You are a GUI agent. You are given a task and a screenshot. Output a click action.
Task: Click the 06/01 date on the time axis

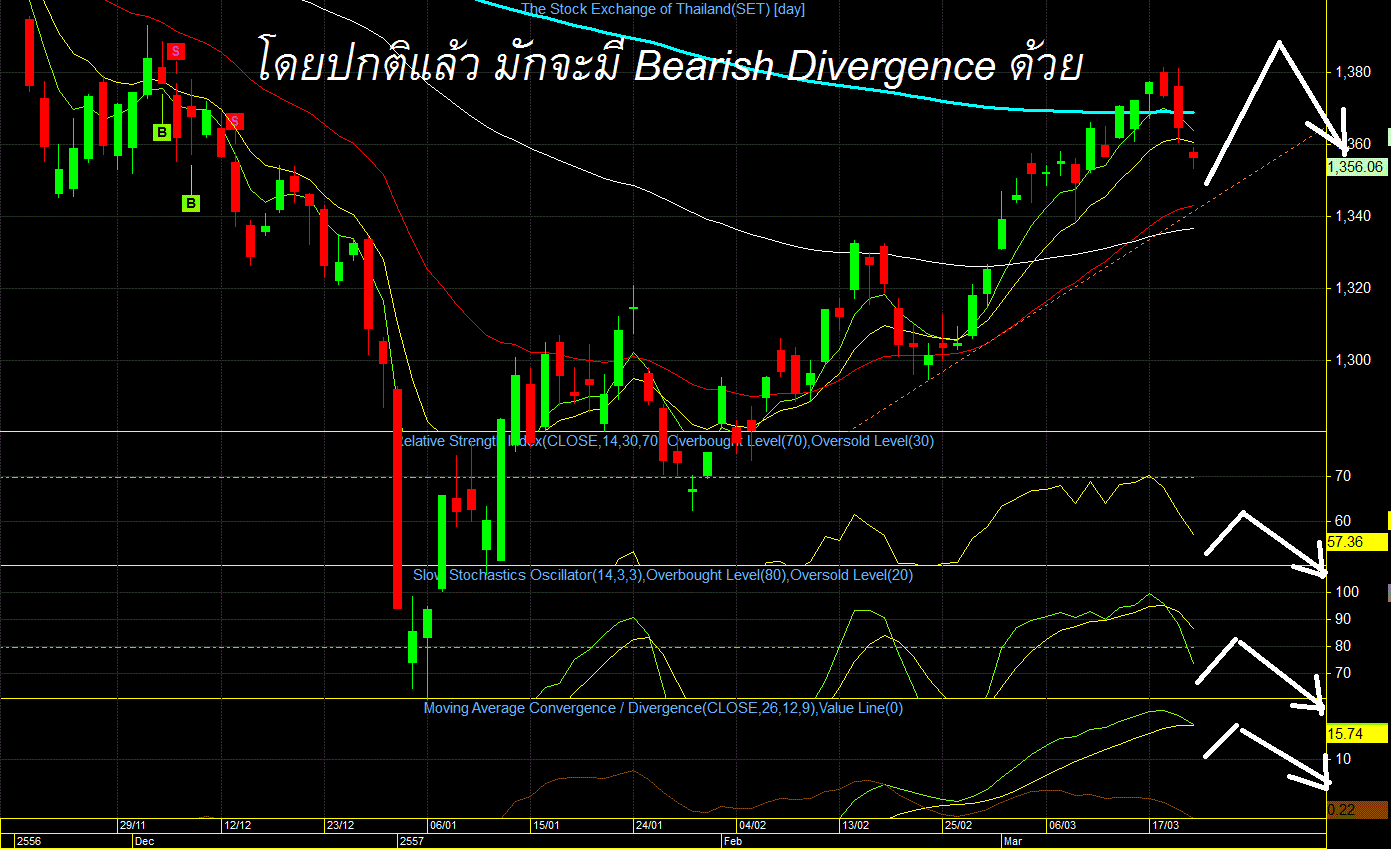tap(443, 826)
